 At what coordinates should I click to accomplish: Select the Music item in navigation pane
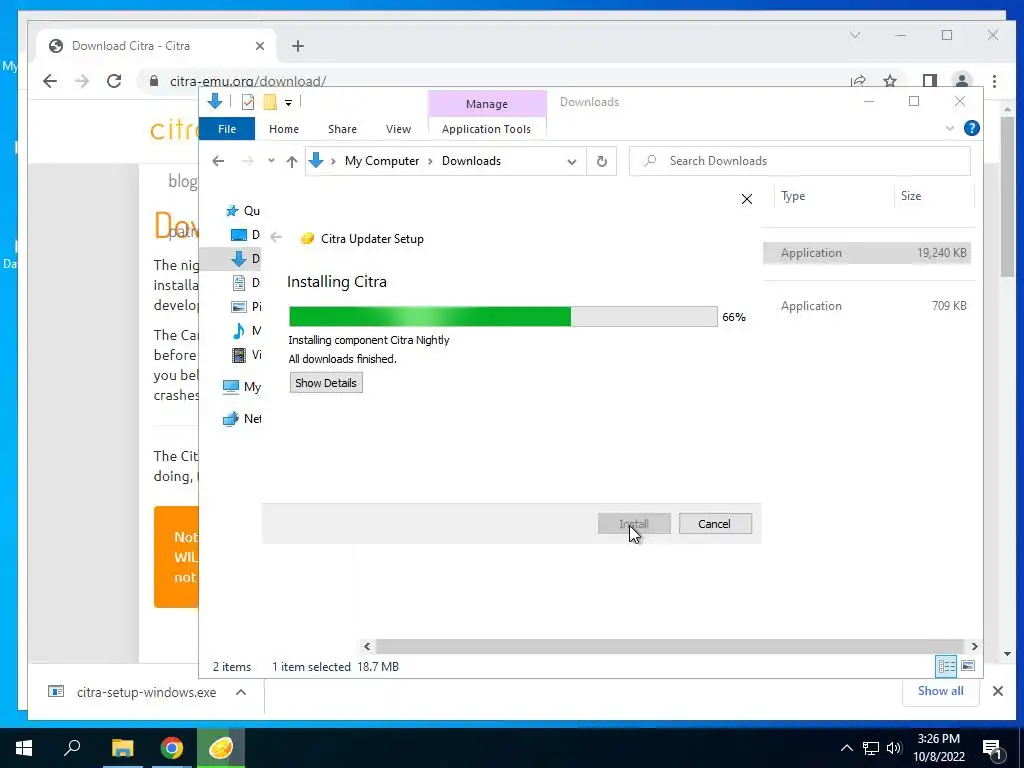pyautogui.click(x=246, y=330)
